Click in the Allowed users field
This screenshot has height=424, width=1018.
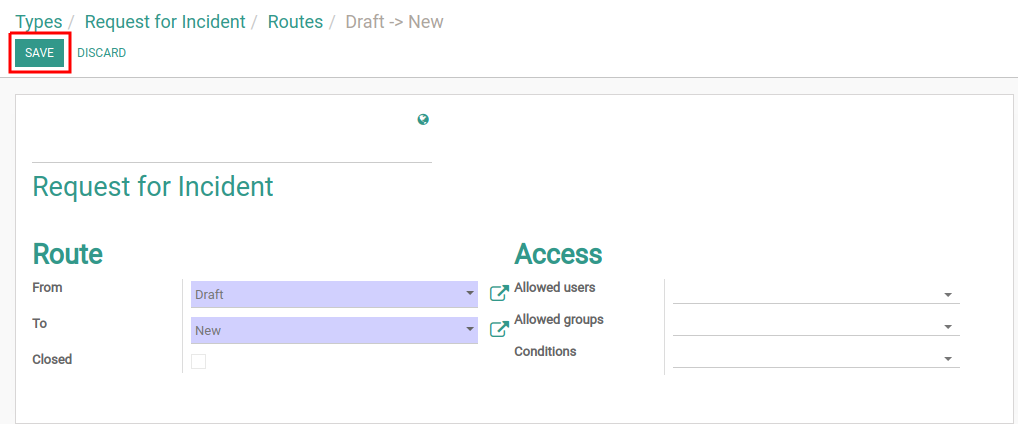816,294
